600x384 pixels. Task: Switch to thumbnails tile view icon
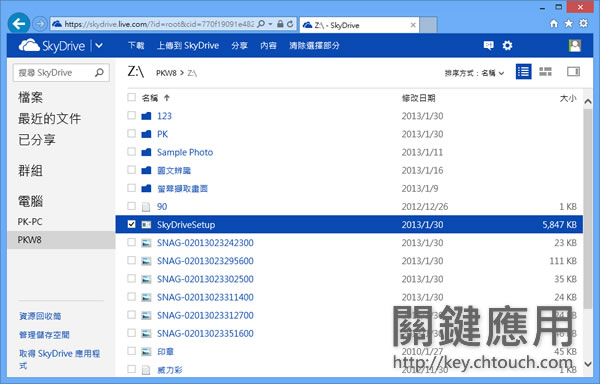(545, 72)
